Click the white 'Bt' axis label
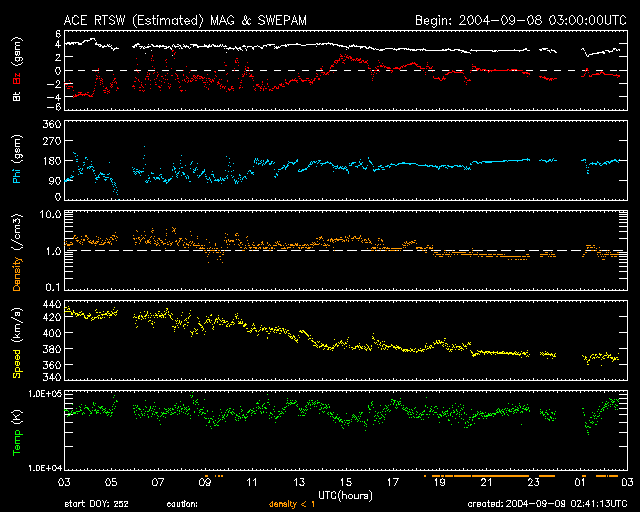The width and height of the screenshot is (640, 512). coord(17,96)
